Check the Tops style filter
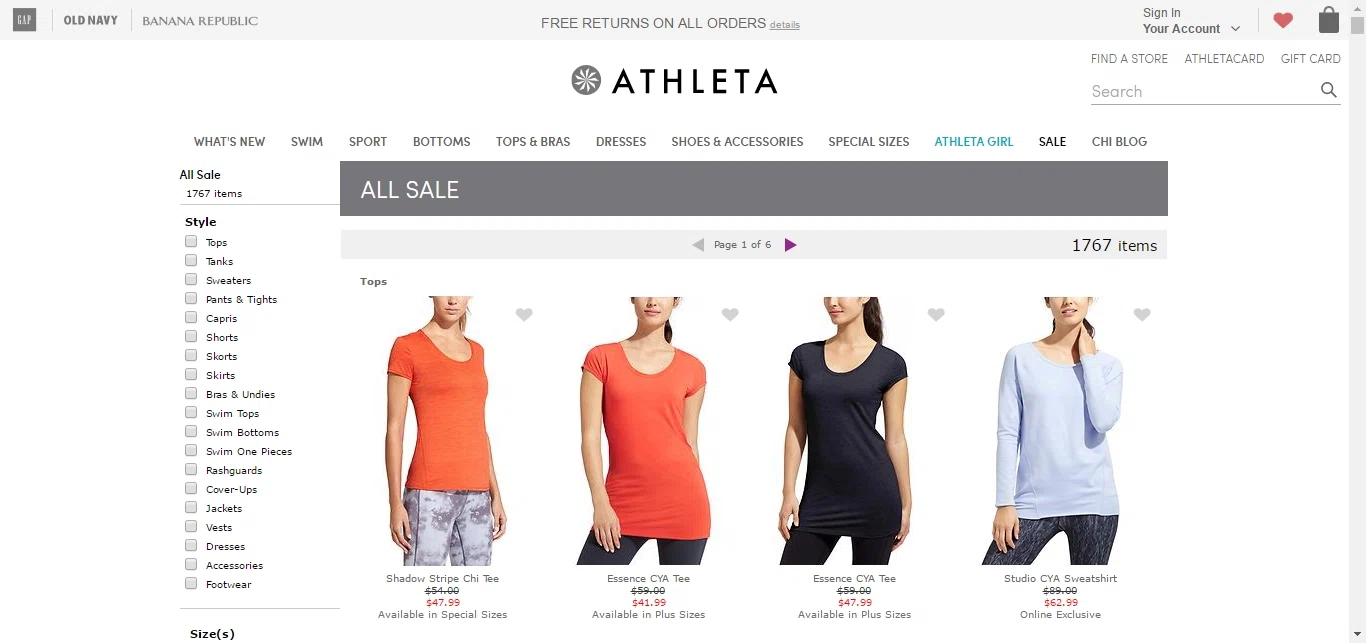Screen dimensions: 1366x643 click(x=191, y=242)
